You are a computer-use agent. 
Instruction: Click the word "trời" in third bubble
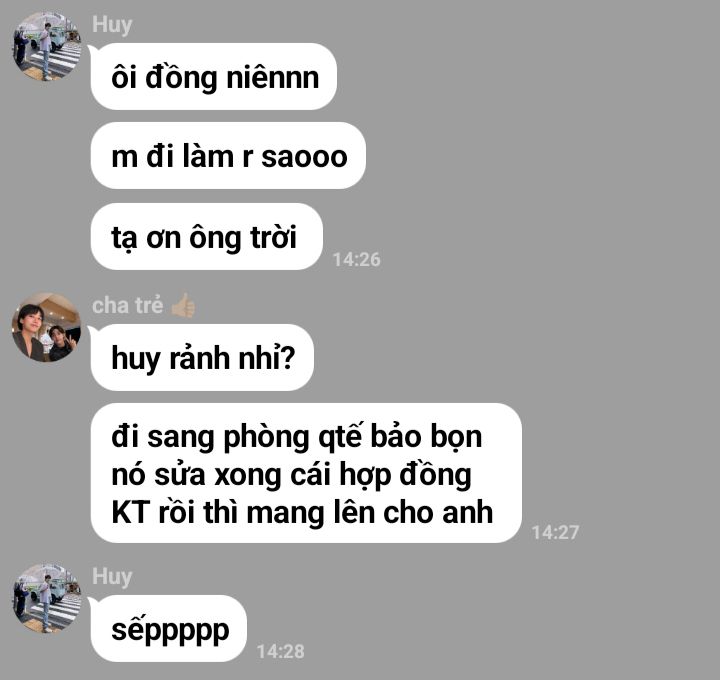pos(274,237)
